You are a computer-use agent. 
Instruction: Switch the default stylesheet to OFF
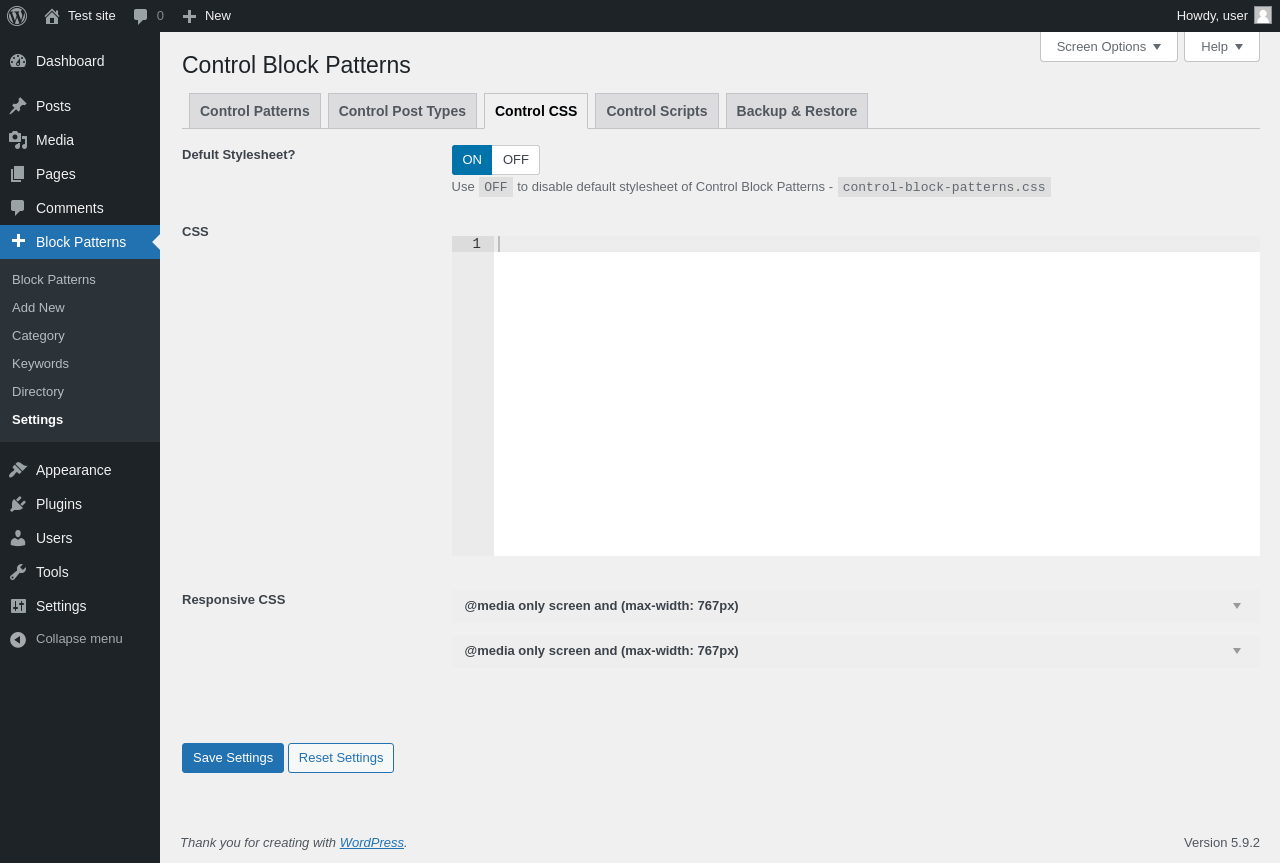coord(516,160)
